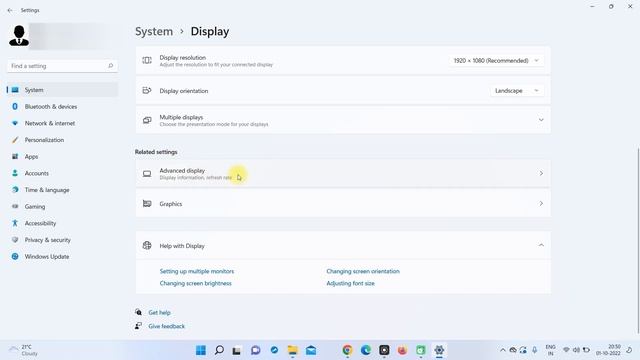Open the Mail app on taskbar

point(311,350)
